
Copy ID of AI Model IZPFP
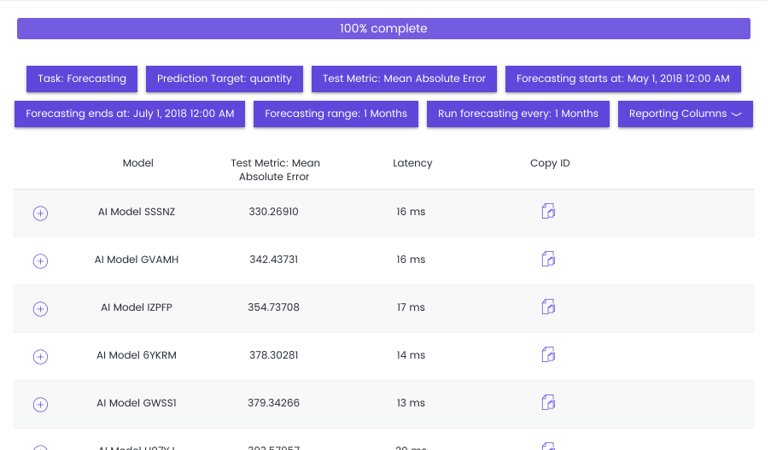pos(548,307)
